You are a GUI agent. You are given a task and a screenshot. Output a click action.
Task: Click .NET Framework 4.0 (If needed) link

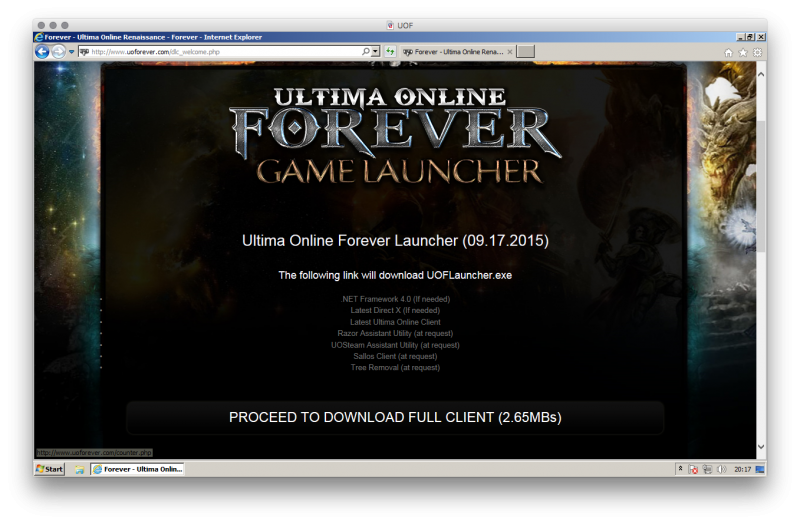(x=395, y=299)
